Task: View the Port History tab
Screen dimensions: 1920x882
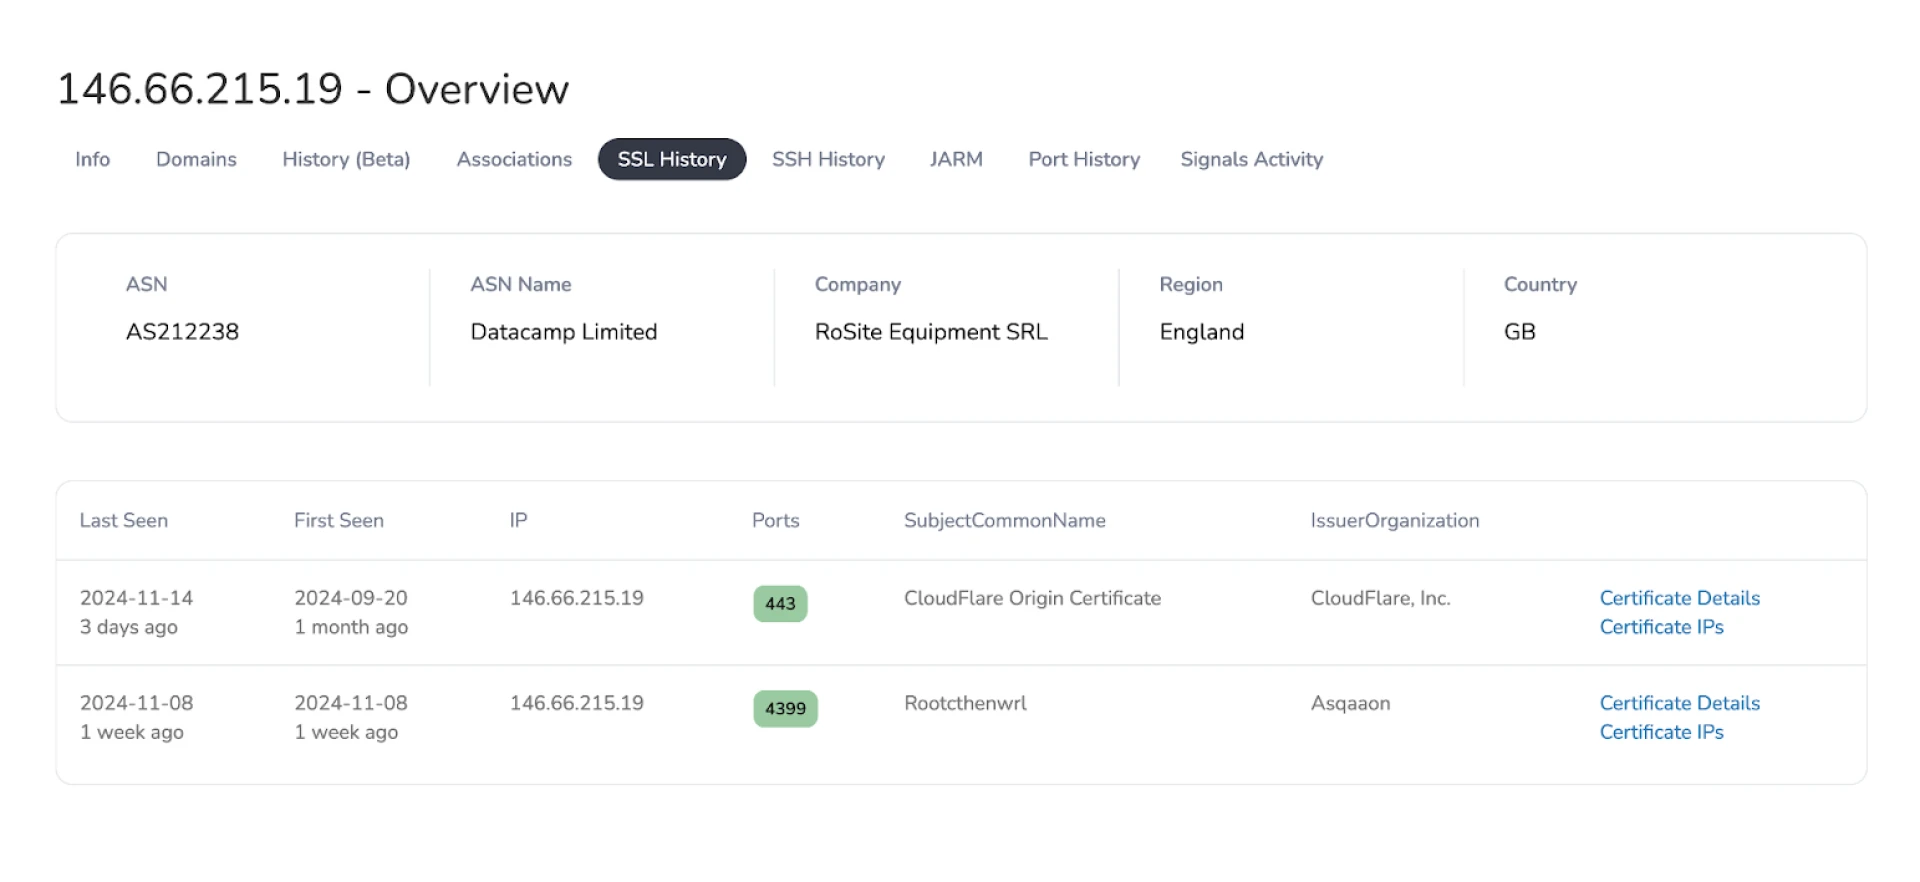Action: pos(1084,159)
